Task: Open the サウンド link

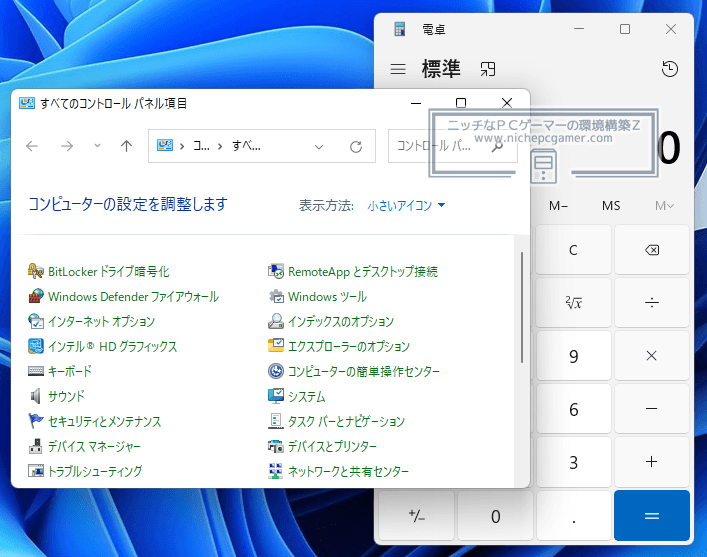Action: coord(66,396)
